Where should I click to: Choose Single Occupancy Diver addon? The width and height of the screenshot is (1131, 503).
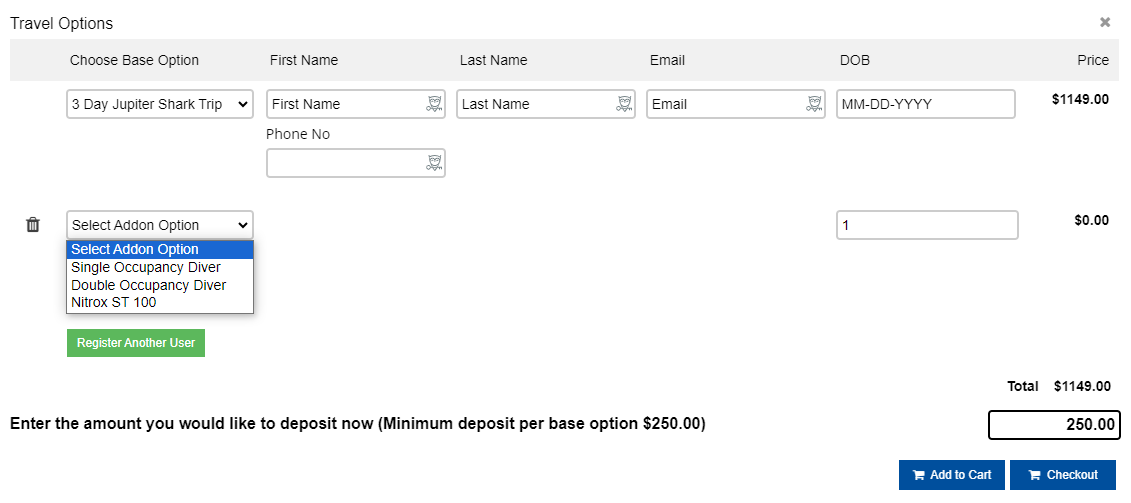point(146,267)
